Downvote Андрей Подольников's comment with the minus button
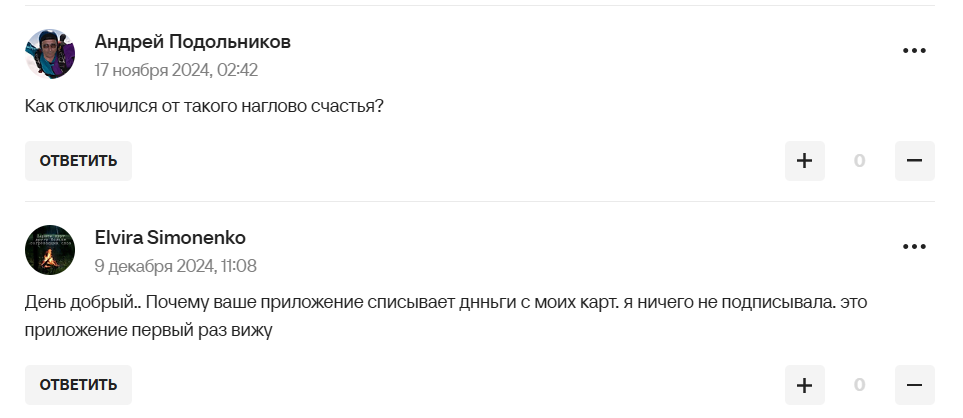The height and width of the screenshot is (418, 963). pyautogui.click(x=914, y=161)
